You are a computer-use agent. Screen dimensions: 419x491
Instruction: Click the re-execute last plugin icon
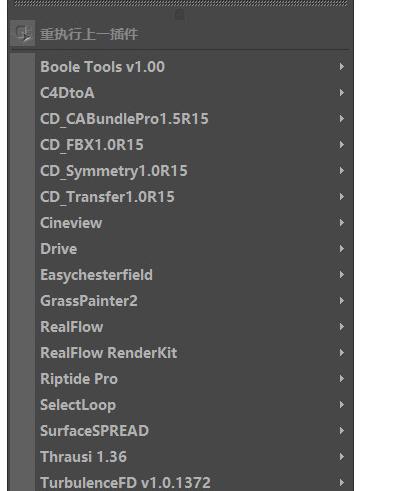(22, 33)
